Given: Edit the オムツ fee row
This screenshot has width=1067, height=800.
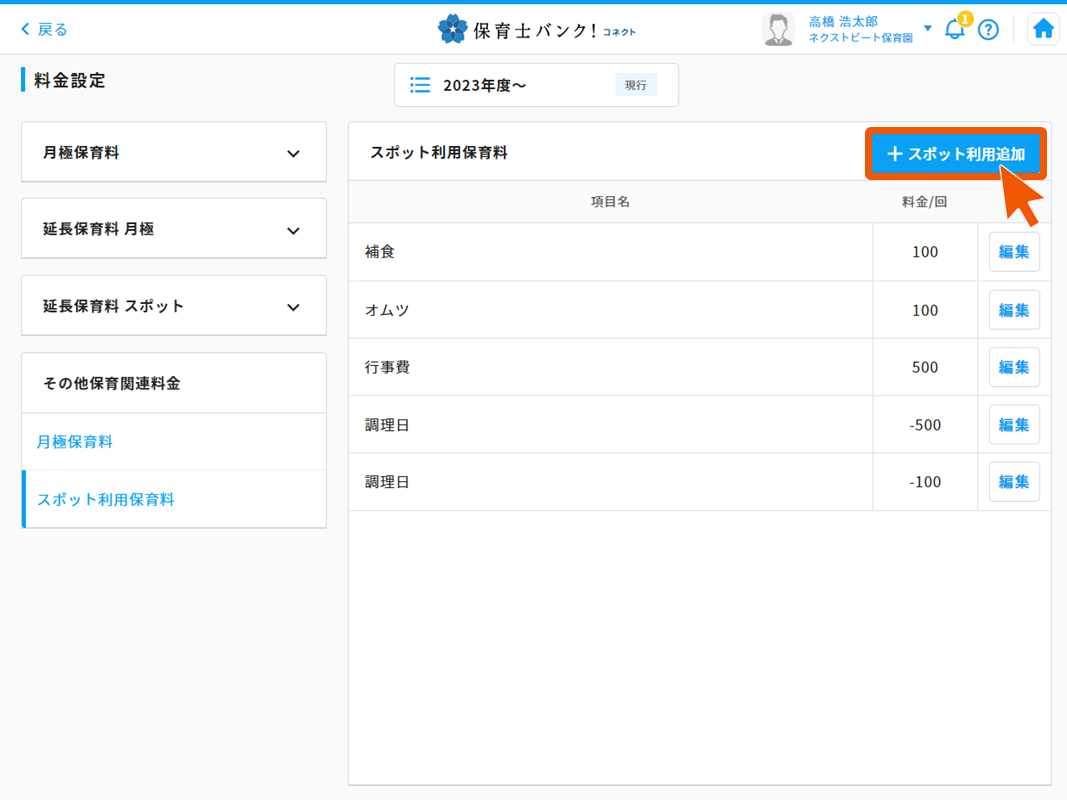Looking at the screenshot, I should (x=1014, y=310).
